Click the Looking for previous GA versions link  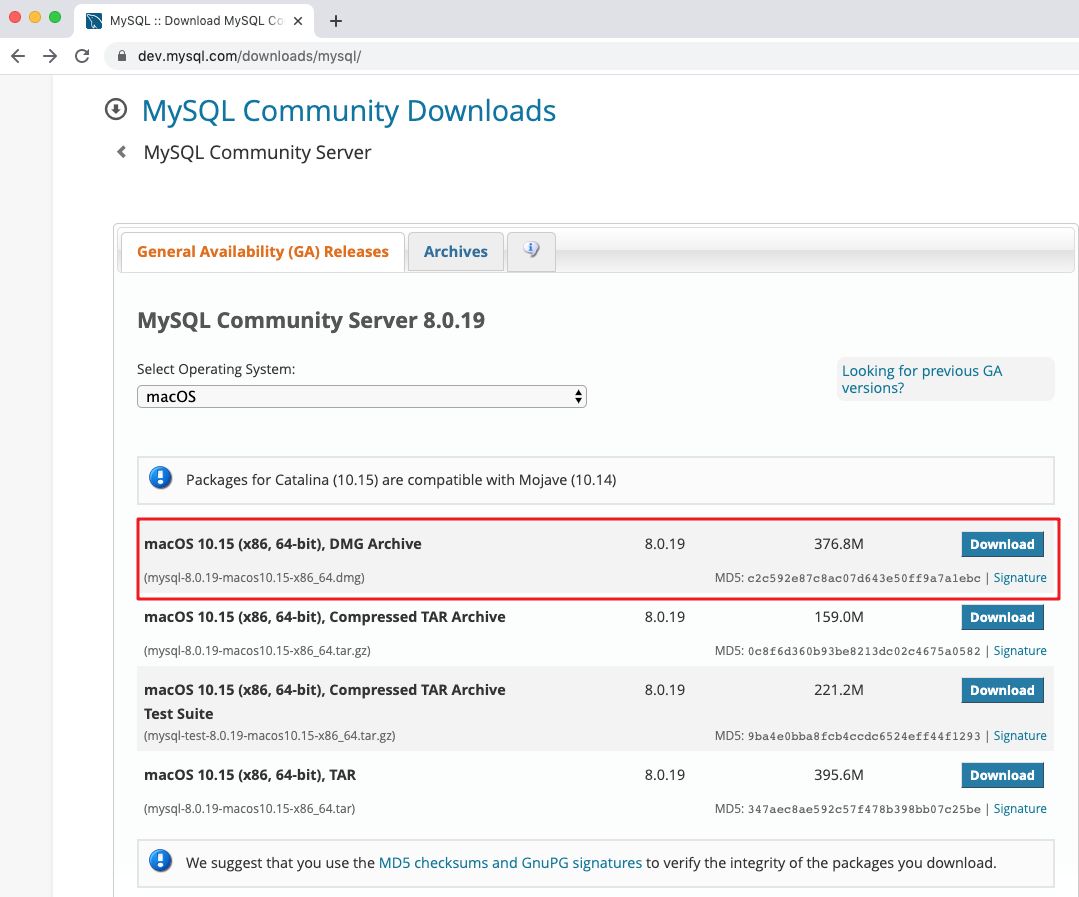(920, 379)
